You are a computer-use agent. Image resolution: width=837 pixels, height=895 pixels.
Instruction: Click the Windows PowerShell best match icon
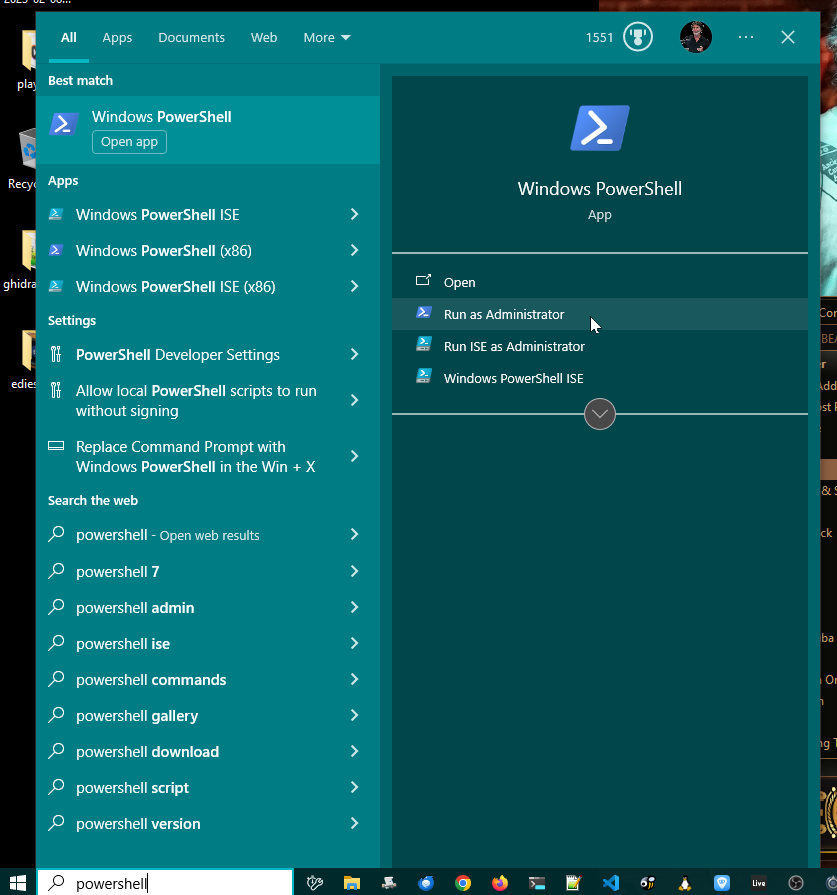(64, 124)
